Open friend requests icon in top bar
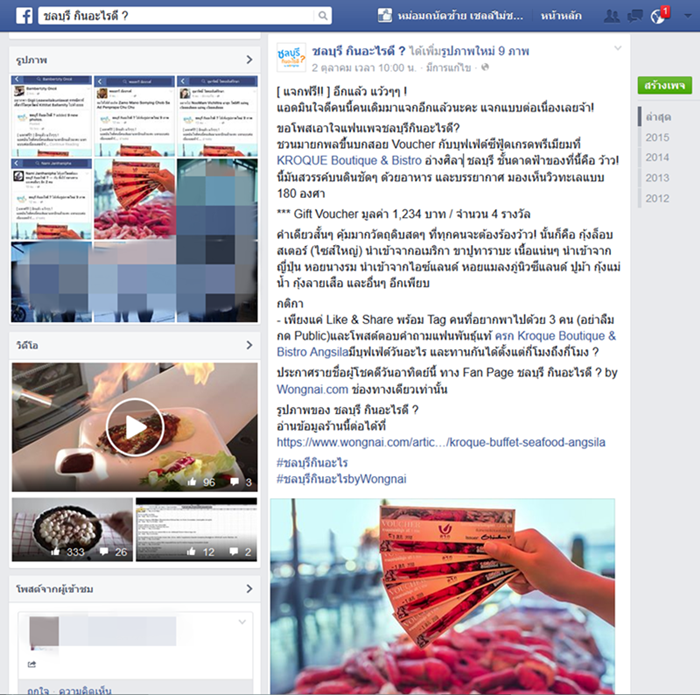 611,16
